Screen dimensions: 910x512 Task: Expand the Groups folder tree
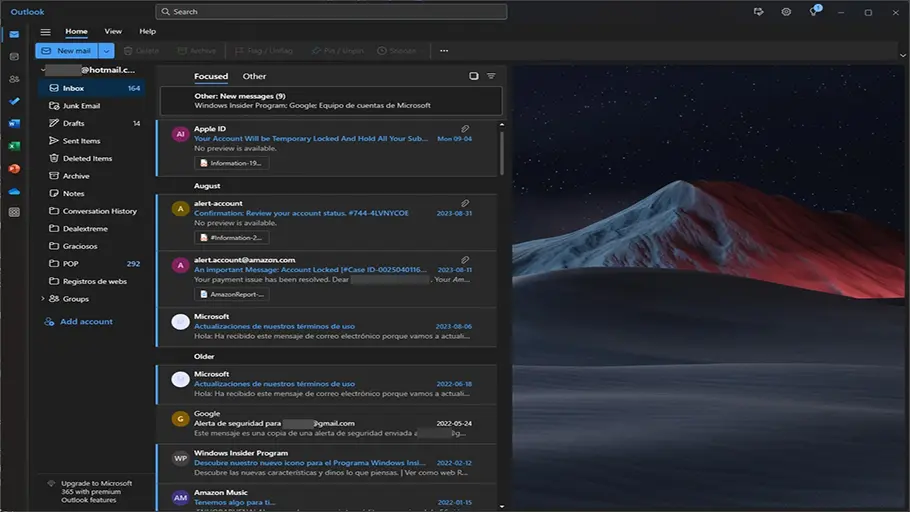42,299
